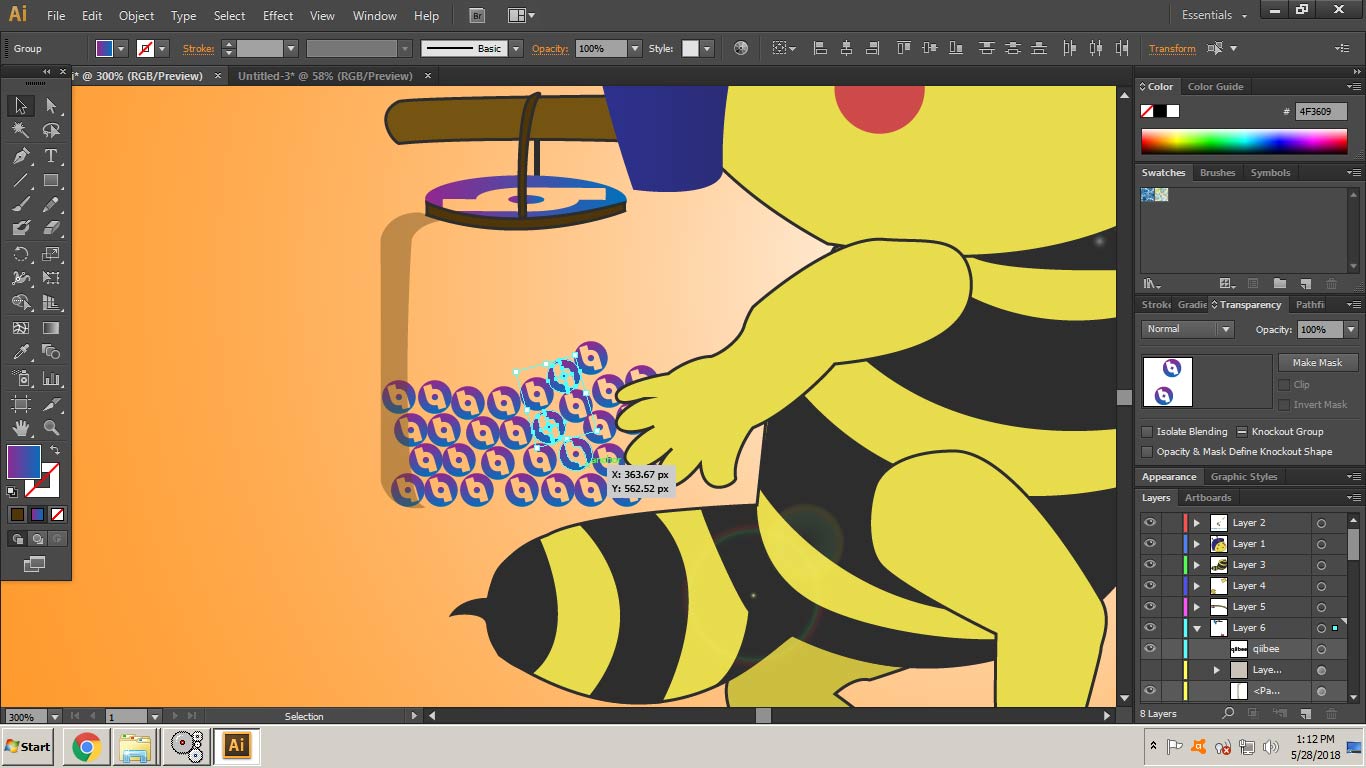The height and width of the screenshot is (768, 1366).
Task: Toggle visibility of Layer 5
Action: tap(1150, 606)
